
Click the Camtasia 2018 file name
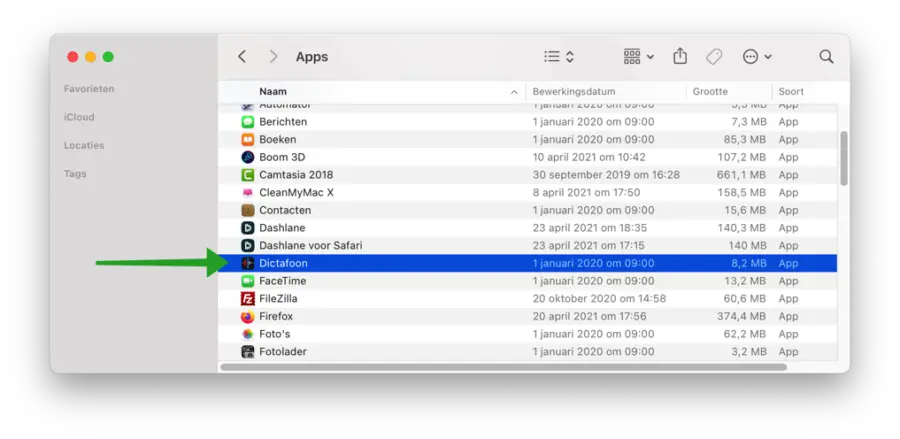(x=296, y=175)
